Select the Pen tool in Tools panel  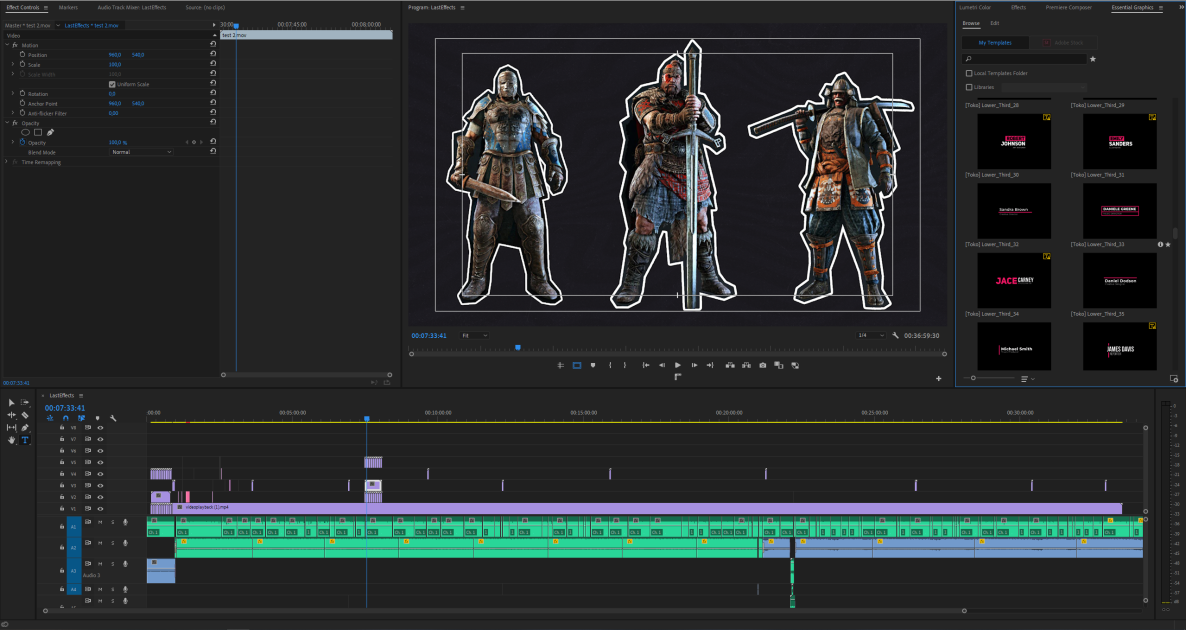[25, 427]
